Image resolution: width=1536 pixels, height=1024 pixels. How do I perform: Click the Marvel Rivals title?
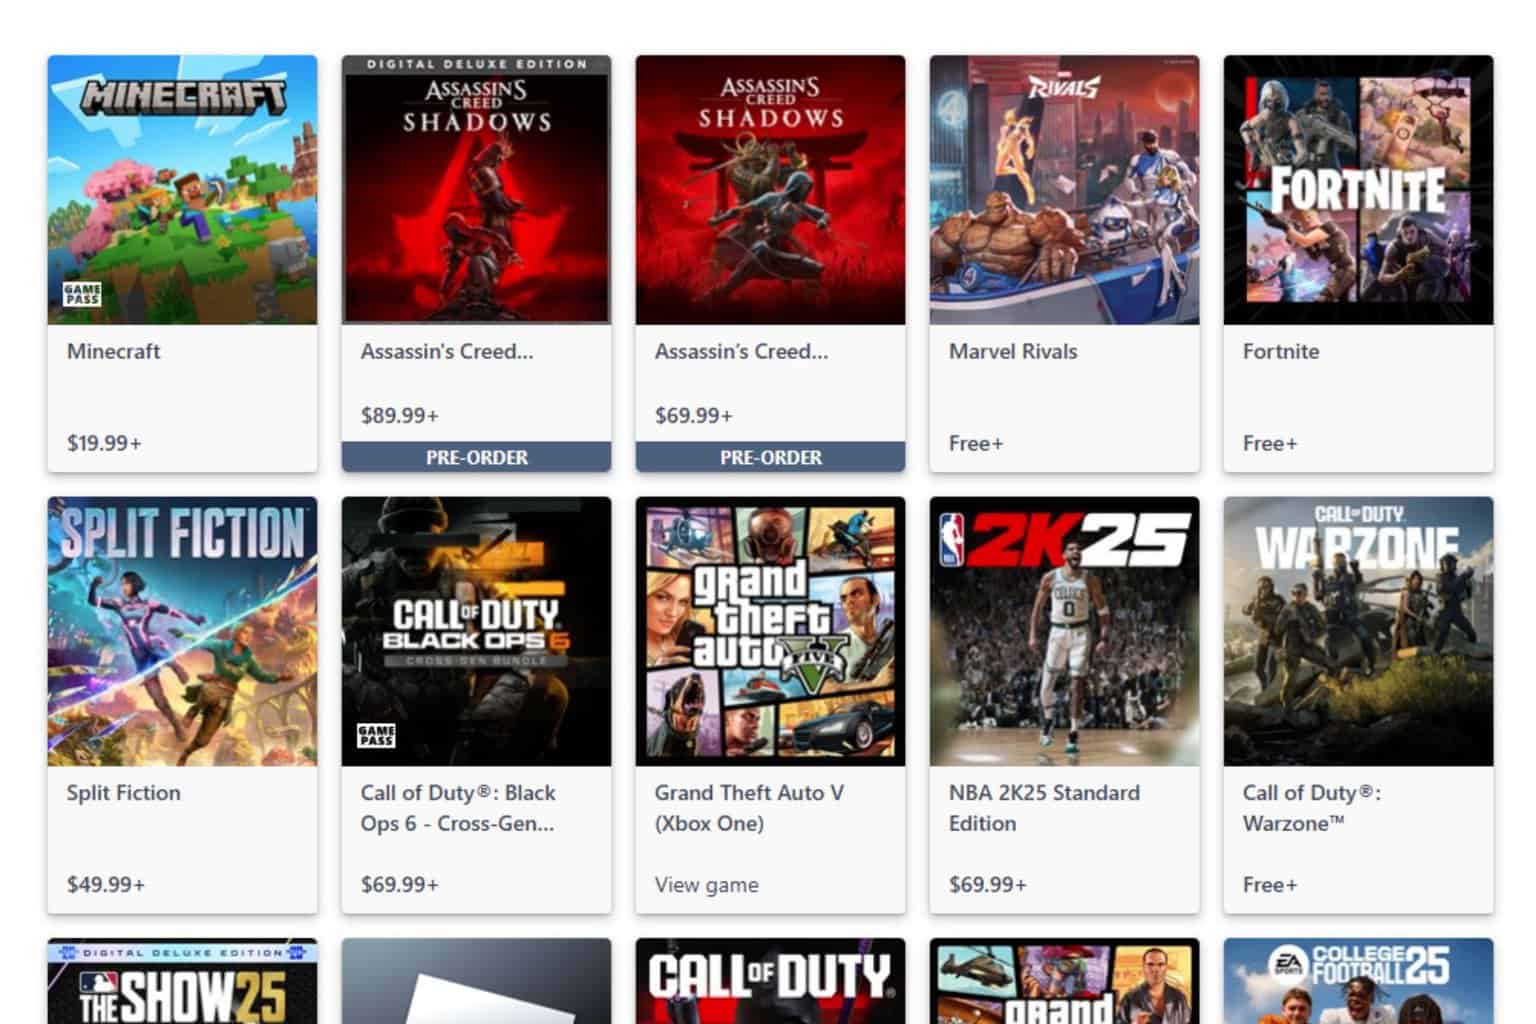1013,351
